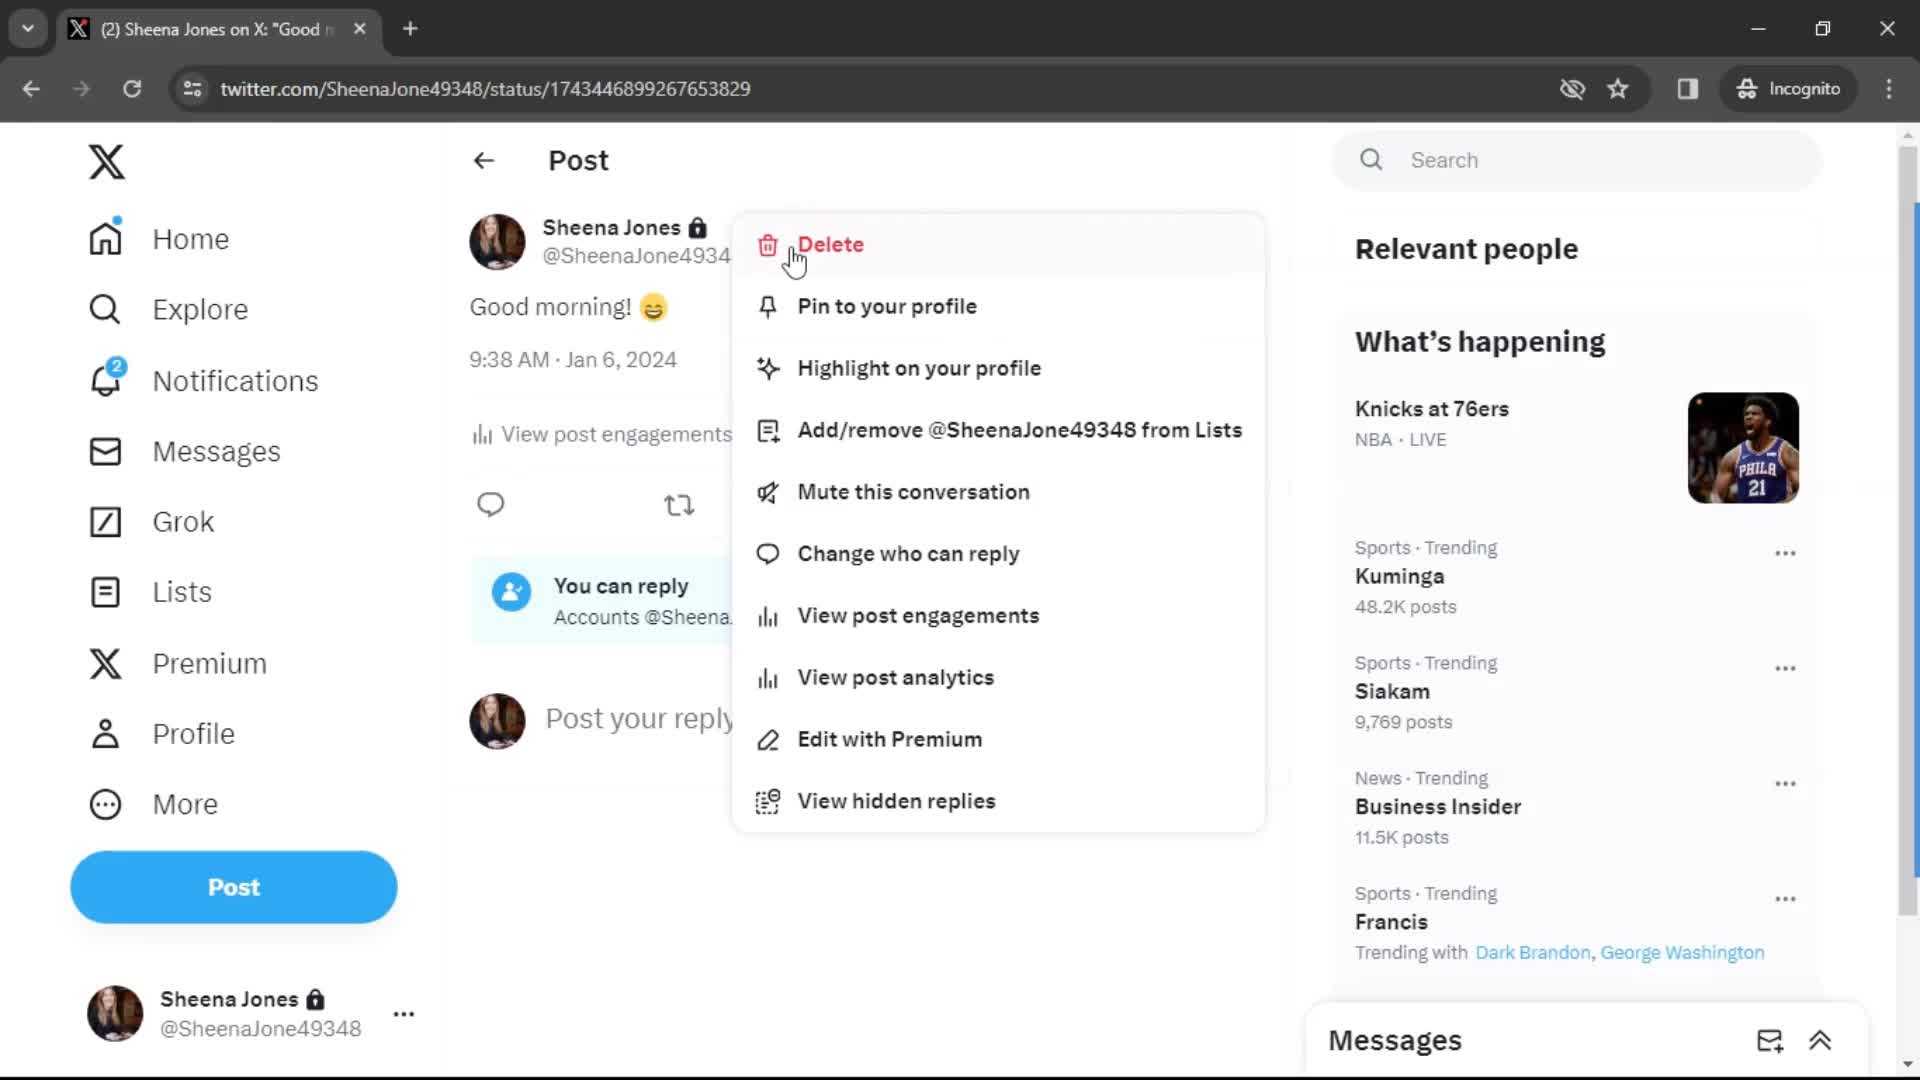
Task: Click the Profile navigation icon
Action: (x=104, y=732)
